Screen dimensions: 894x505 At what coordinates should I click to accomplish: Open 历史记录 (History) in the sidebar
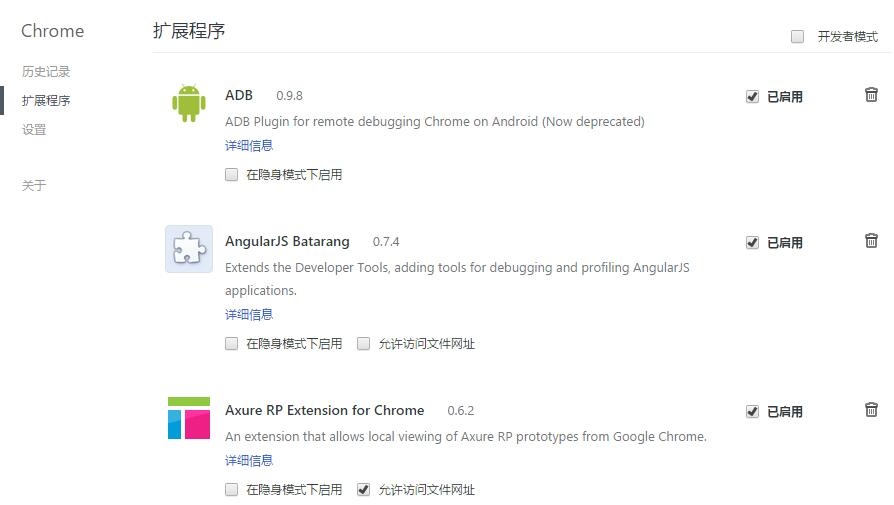click(46, 72)
